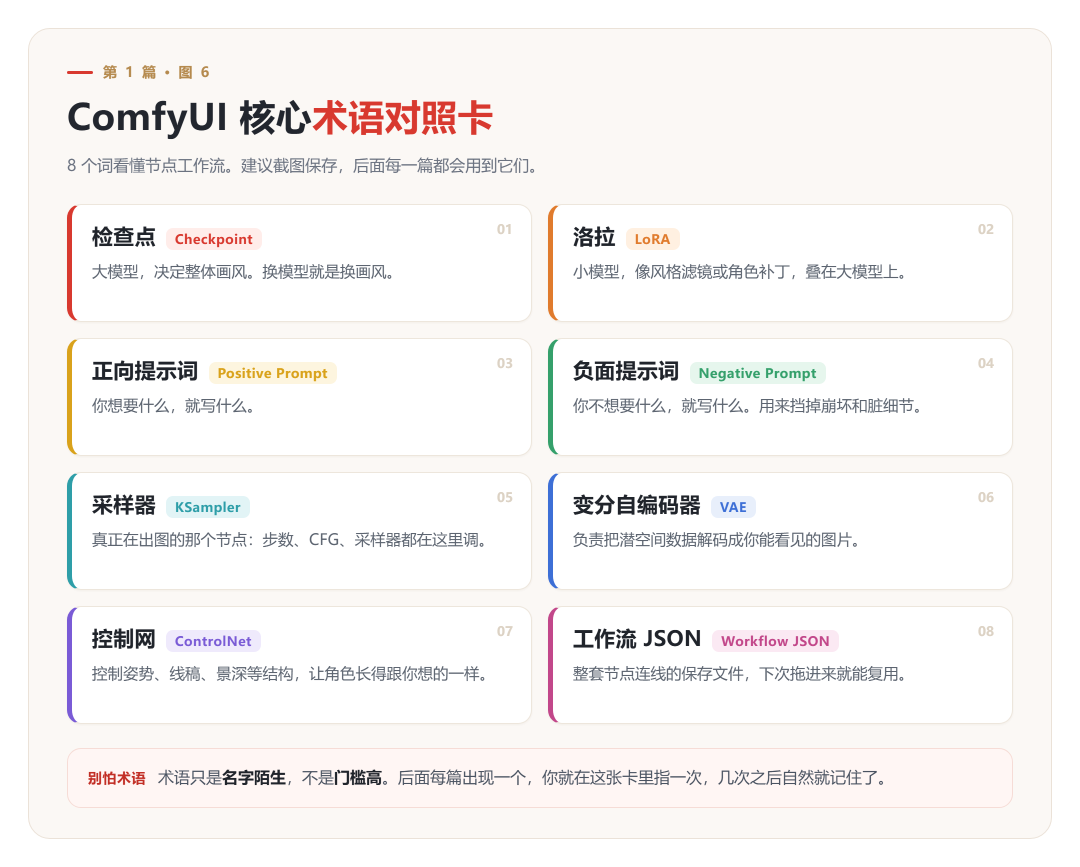
Task: Click the card number '04'
Action: coord(986,364)
